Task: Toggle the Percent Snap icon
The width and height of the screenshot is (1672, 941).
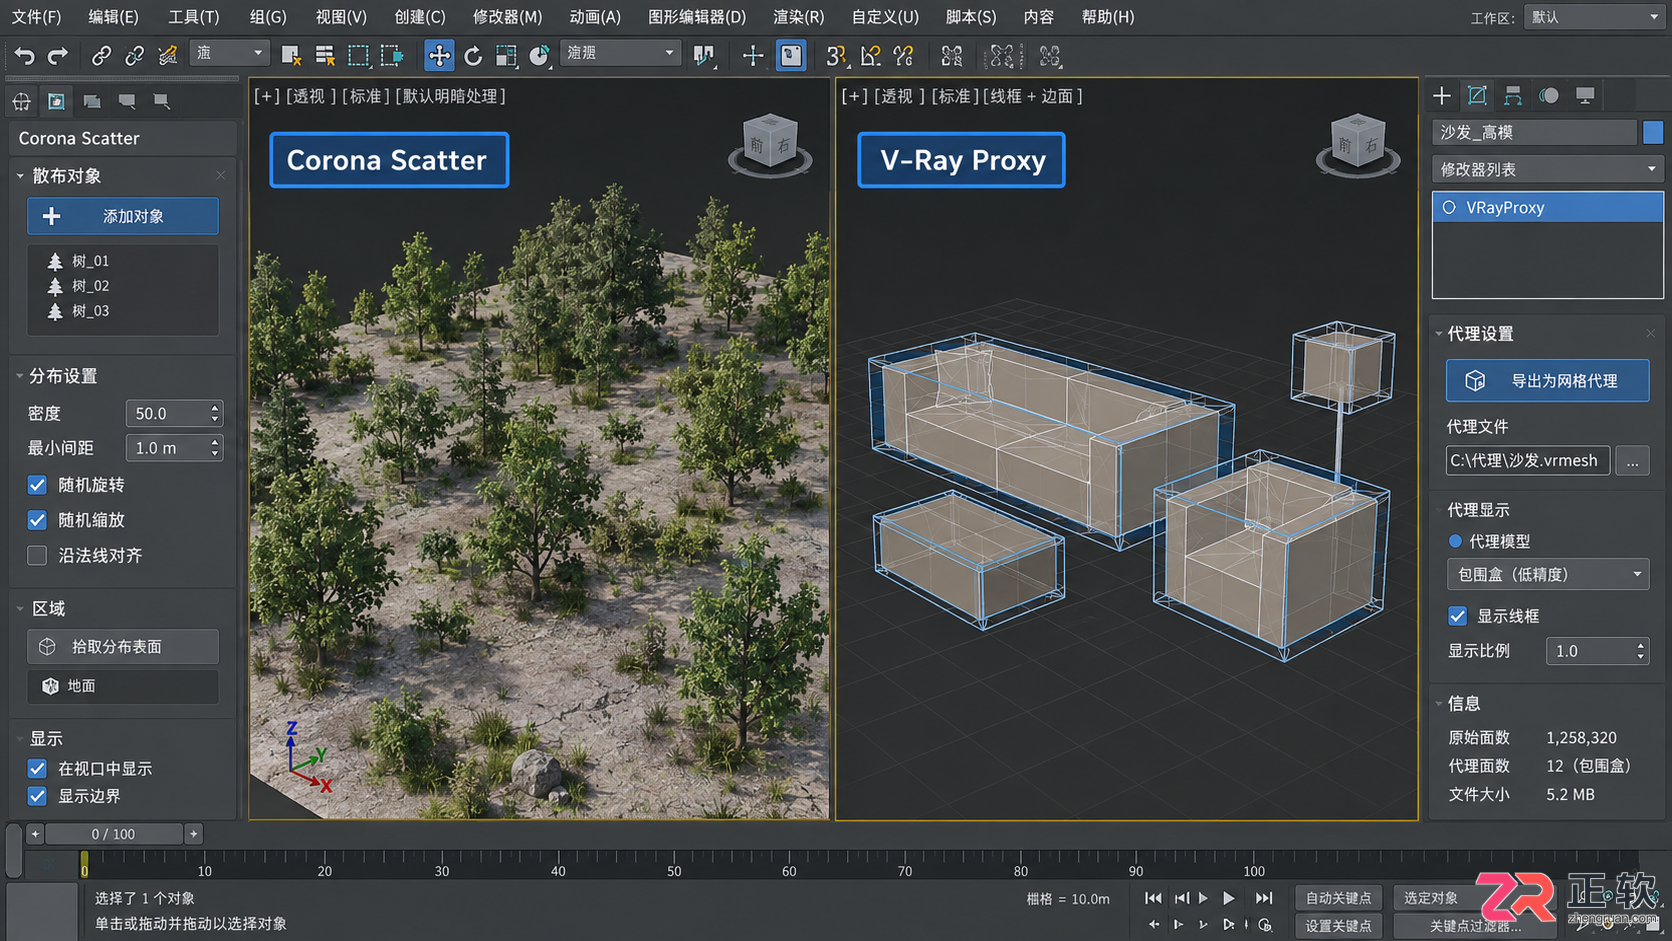Action: pyautogui.click(x=904, y=56)
